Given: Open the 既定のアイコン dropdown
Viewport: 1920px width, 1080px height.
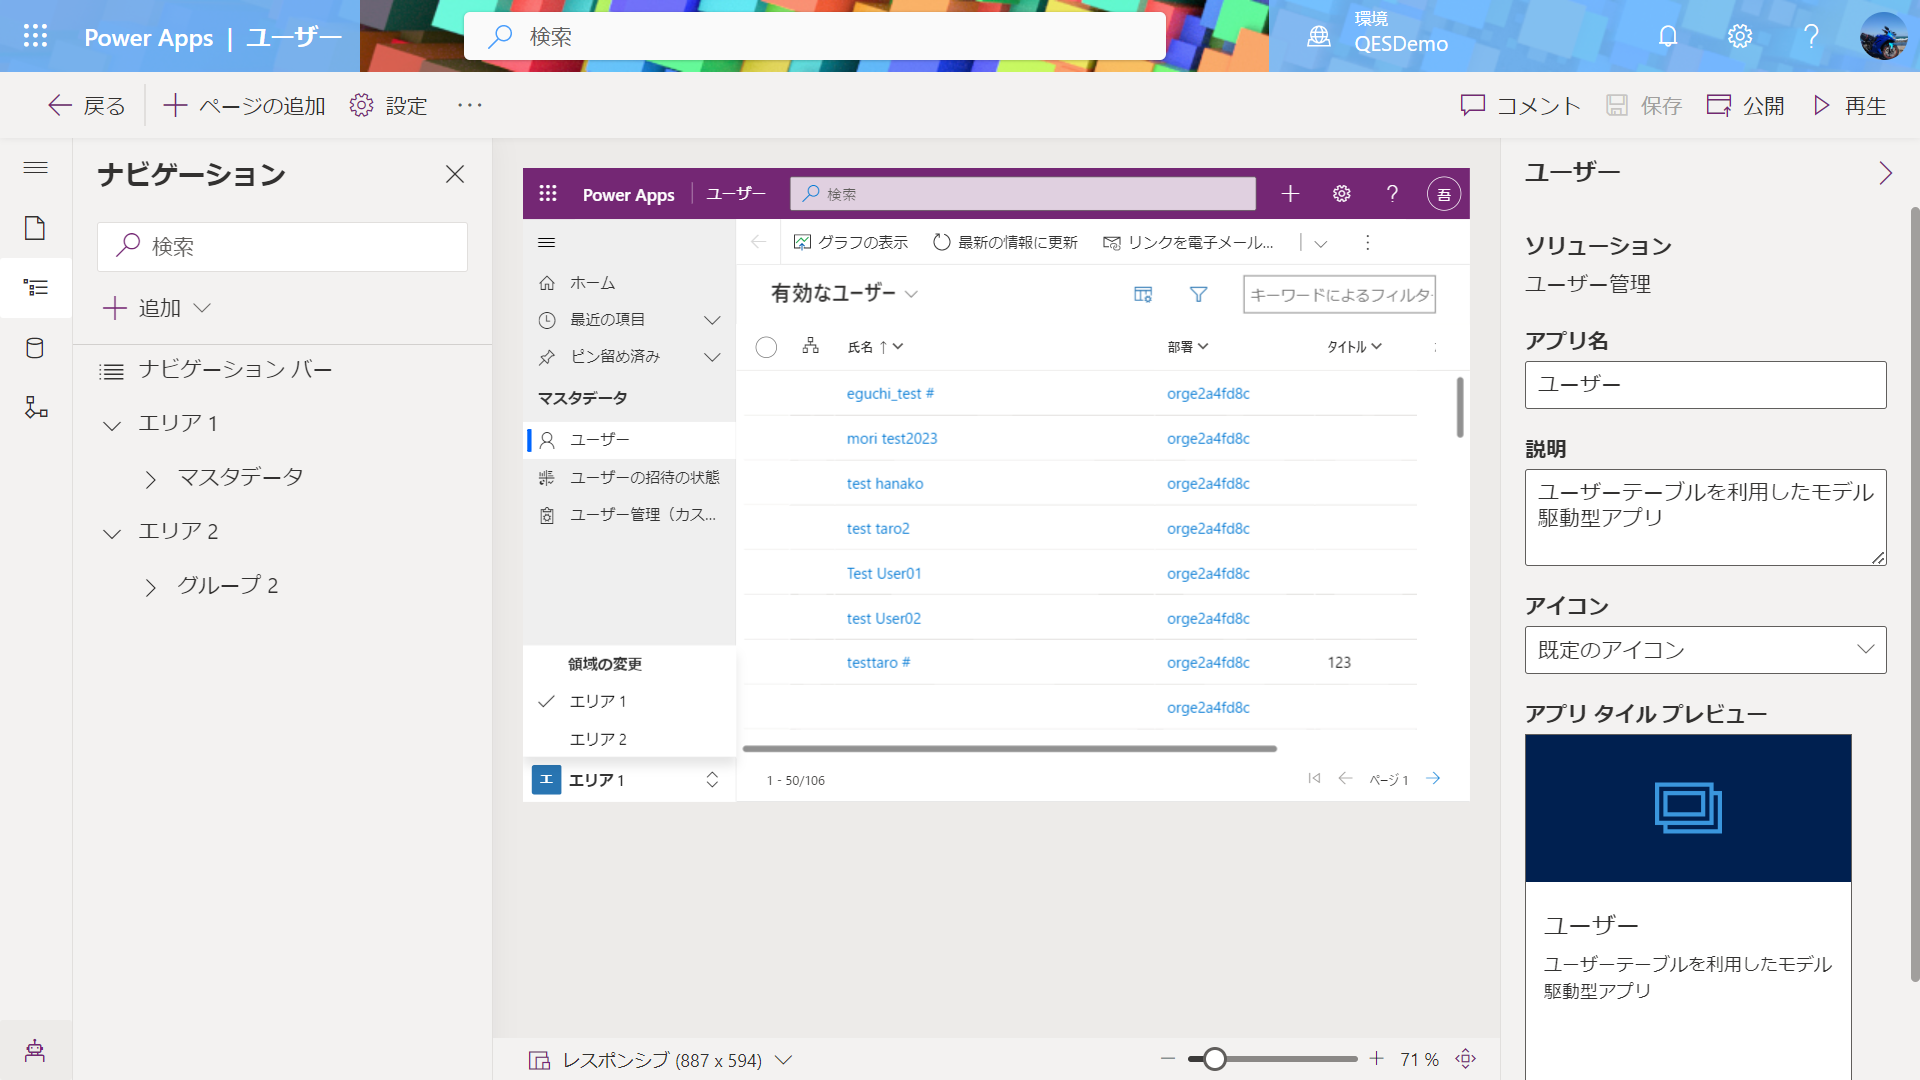Looking at the screenshot, I should [1705, 650].
